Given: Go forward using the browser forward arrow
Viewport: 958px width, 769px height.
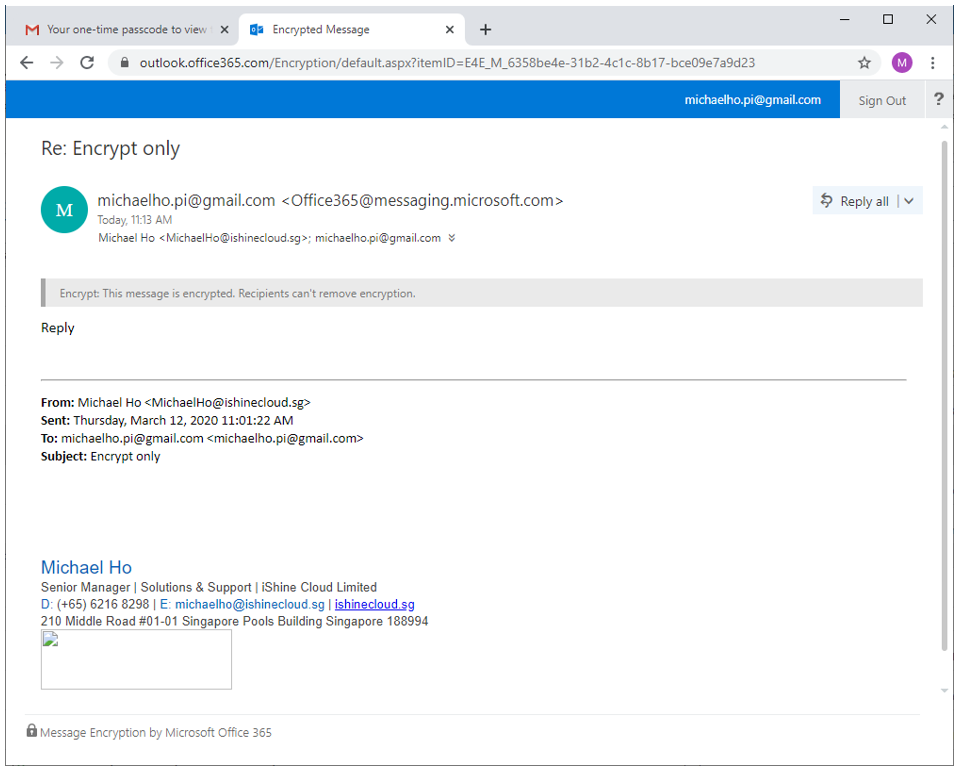Looking at the screenshot, I should click(x=57, y=62).
